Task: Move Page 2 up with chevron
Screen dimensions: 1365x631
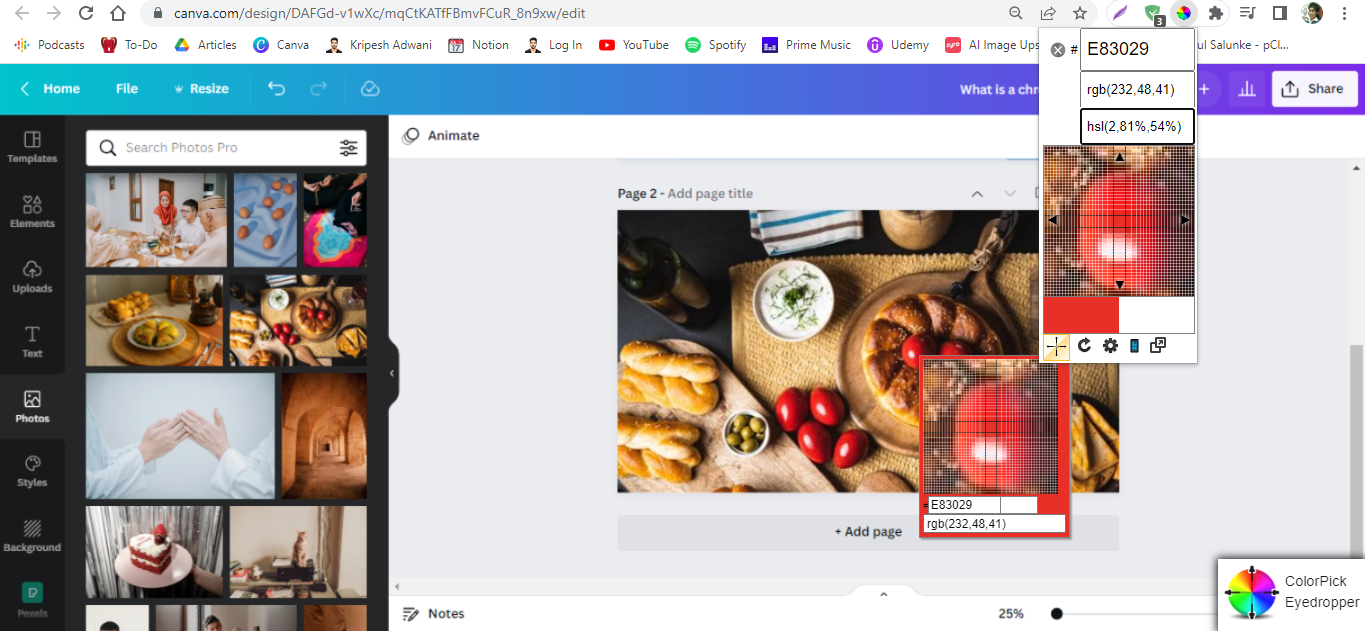Action: tap(977, 193)
